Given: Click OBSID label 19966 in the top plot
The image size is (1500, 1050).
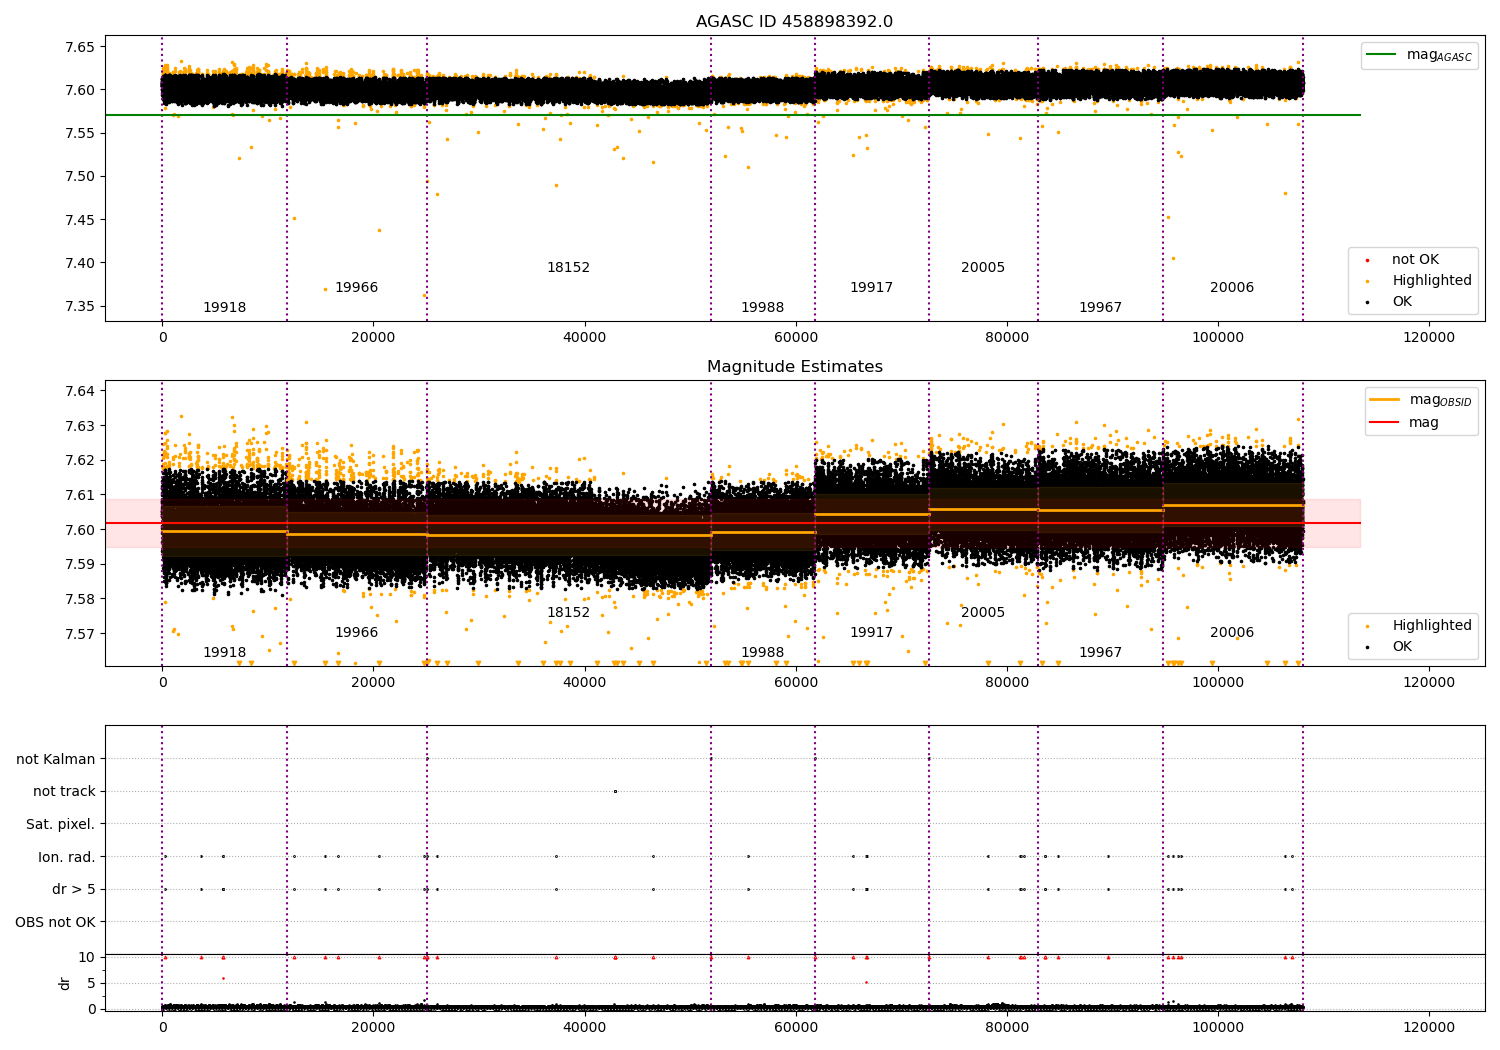Looking at the screenshot, I should coord(356,288).
